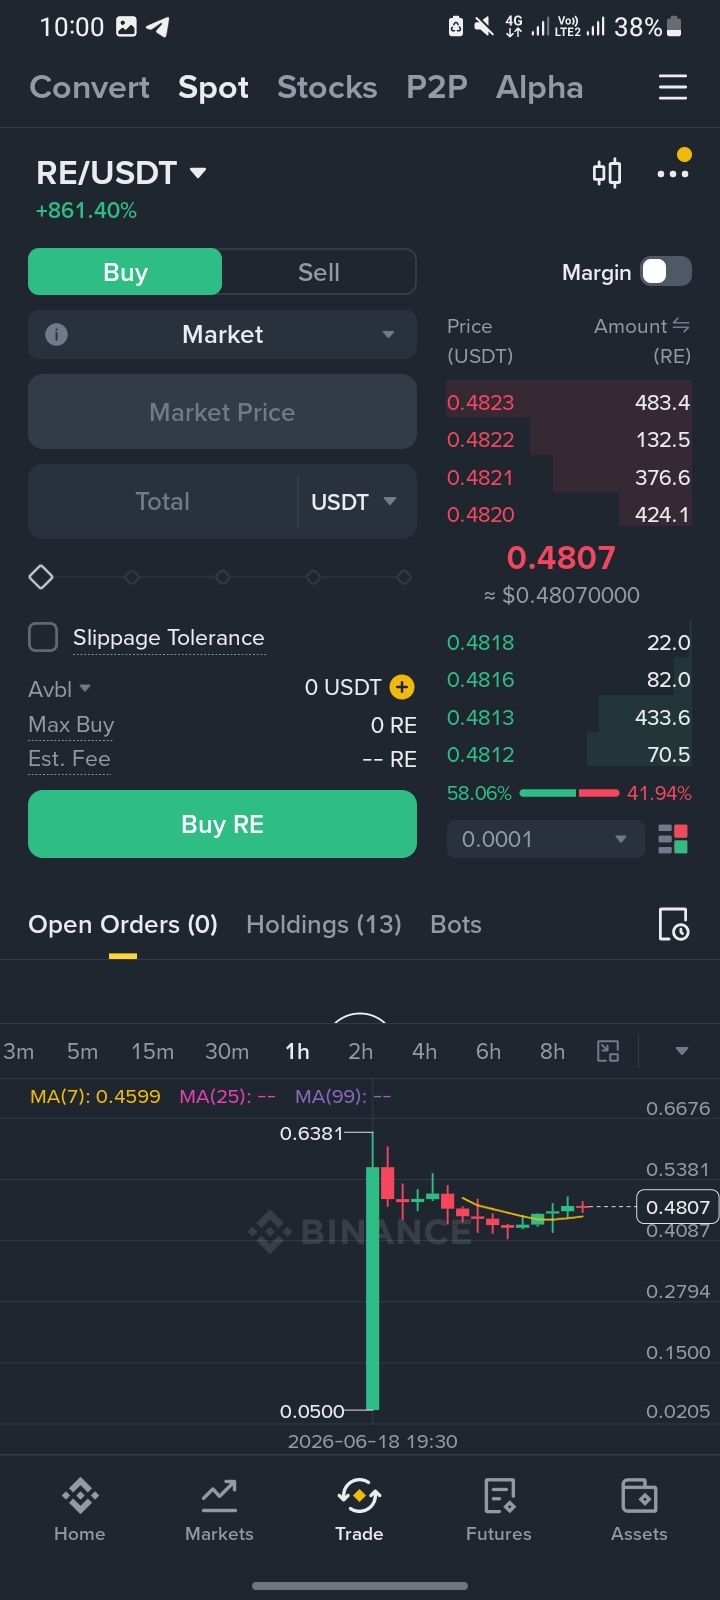Open Assets in bottom navigation
The height and width of the screenshot is (1600, 720).
(639, 1510)
